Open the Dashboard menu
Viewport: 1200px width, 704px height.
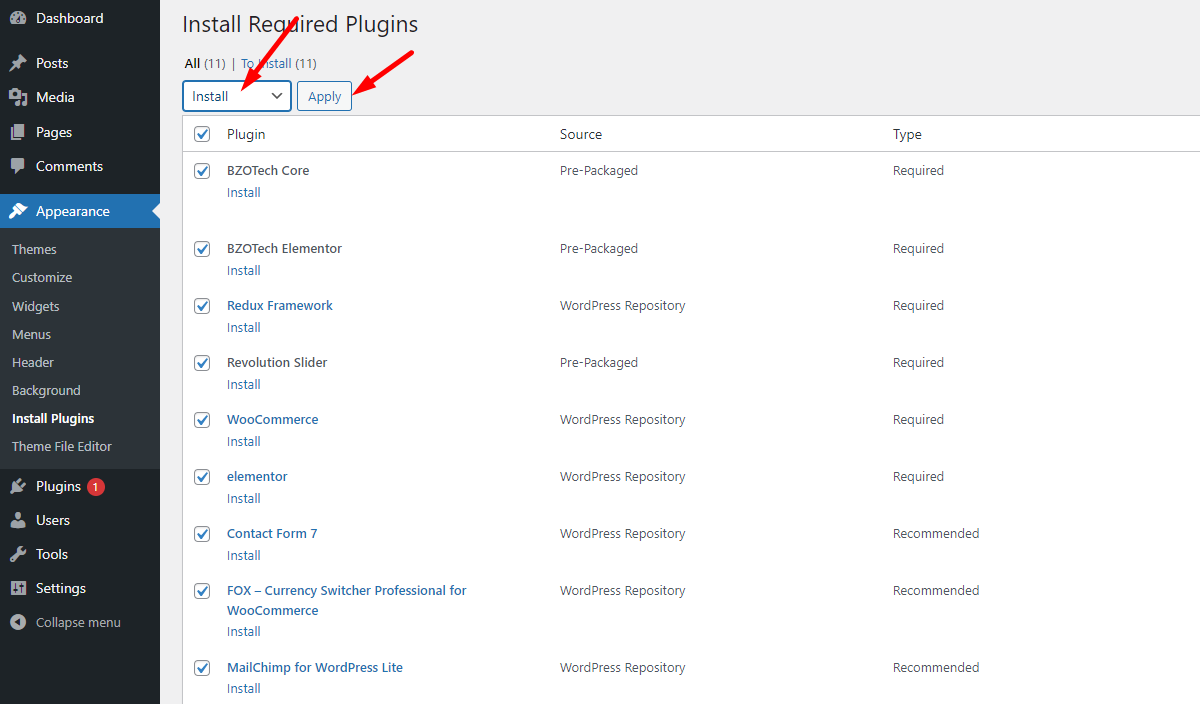(x=80, y=18)
